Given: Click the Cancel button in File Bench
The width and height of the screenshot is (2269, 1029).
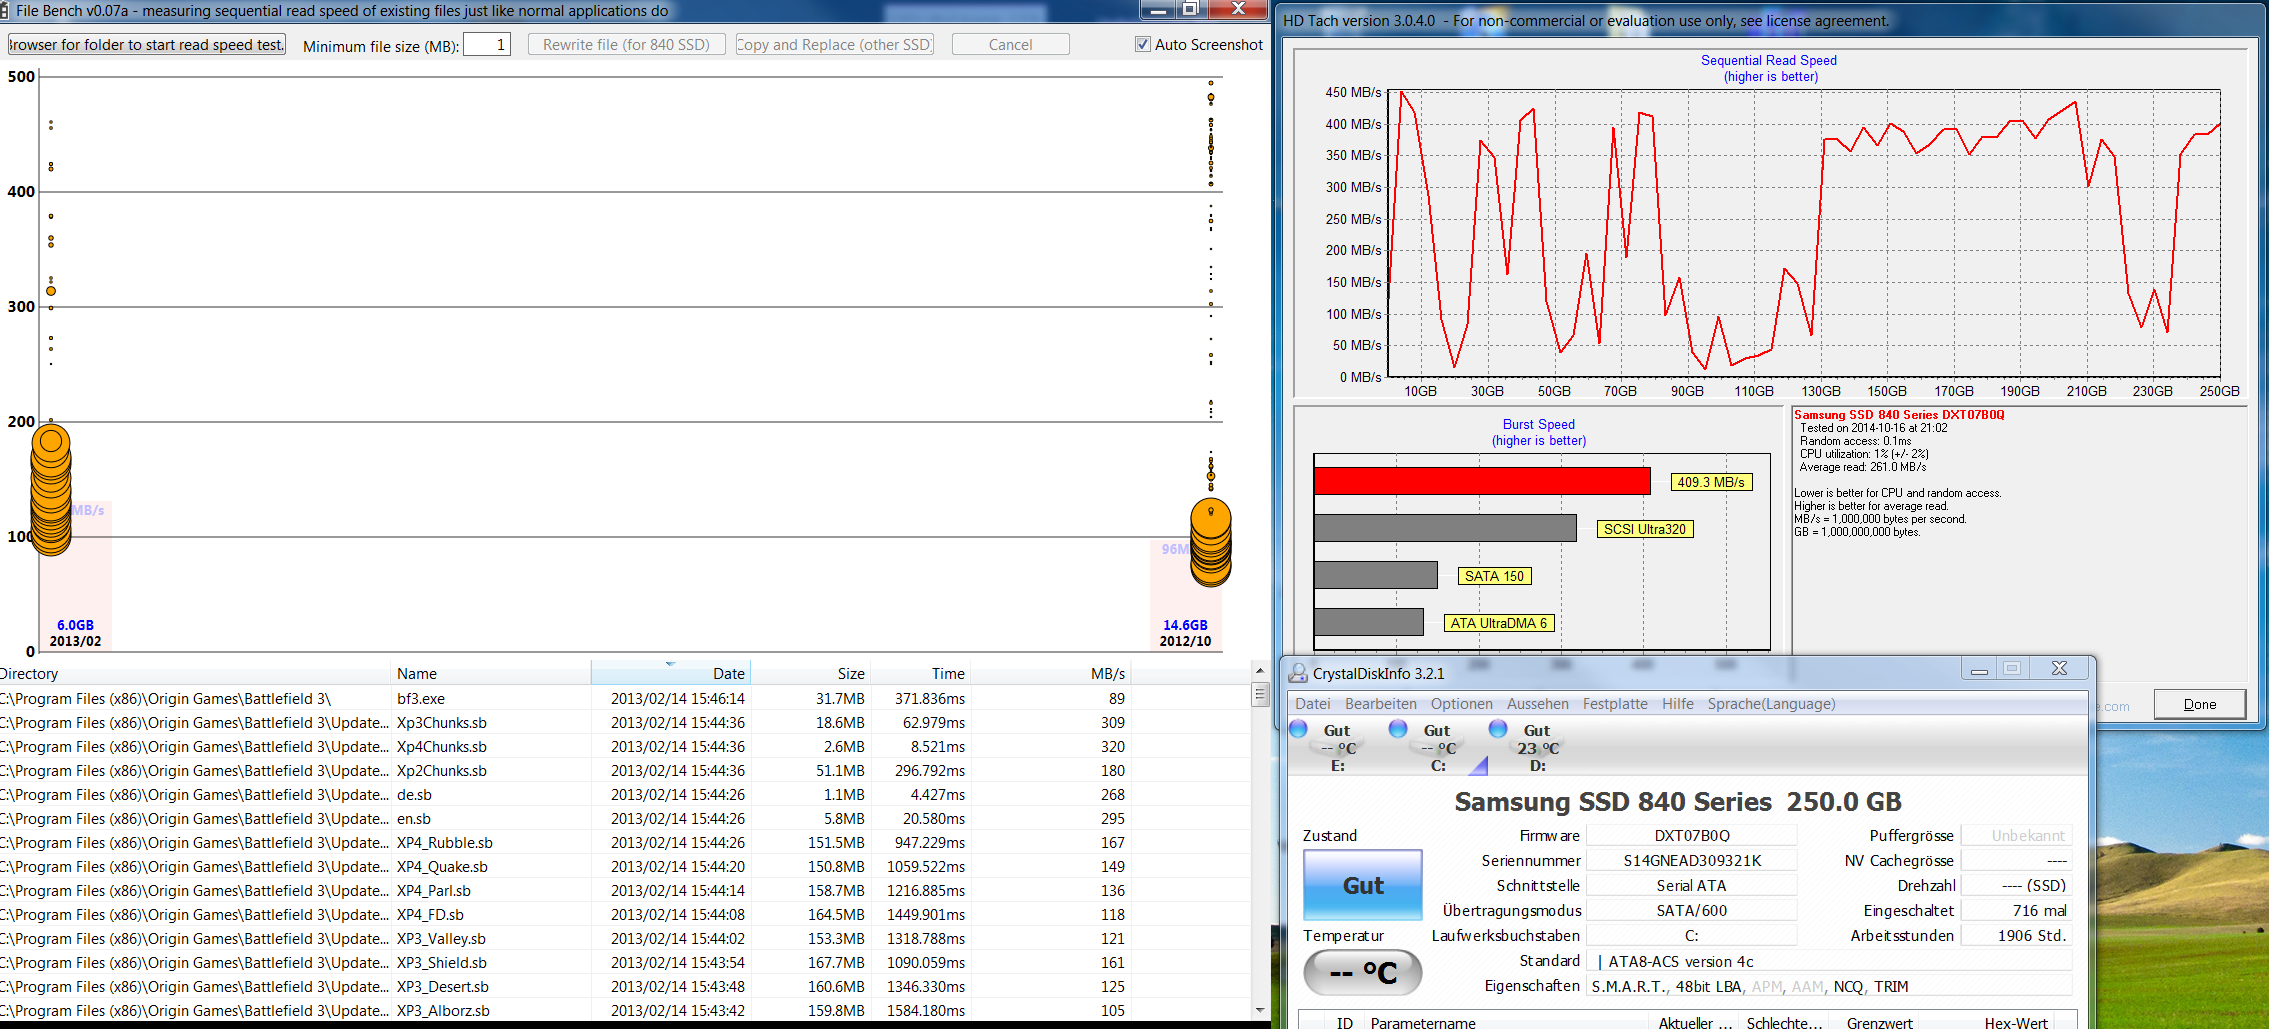Looking at the screenshot, I should [1010, 44].
